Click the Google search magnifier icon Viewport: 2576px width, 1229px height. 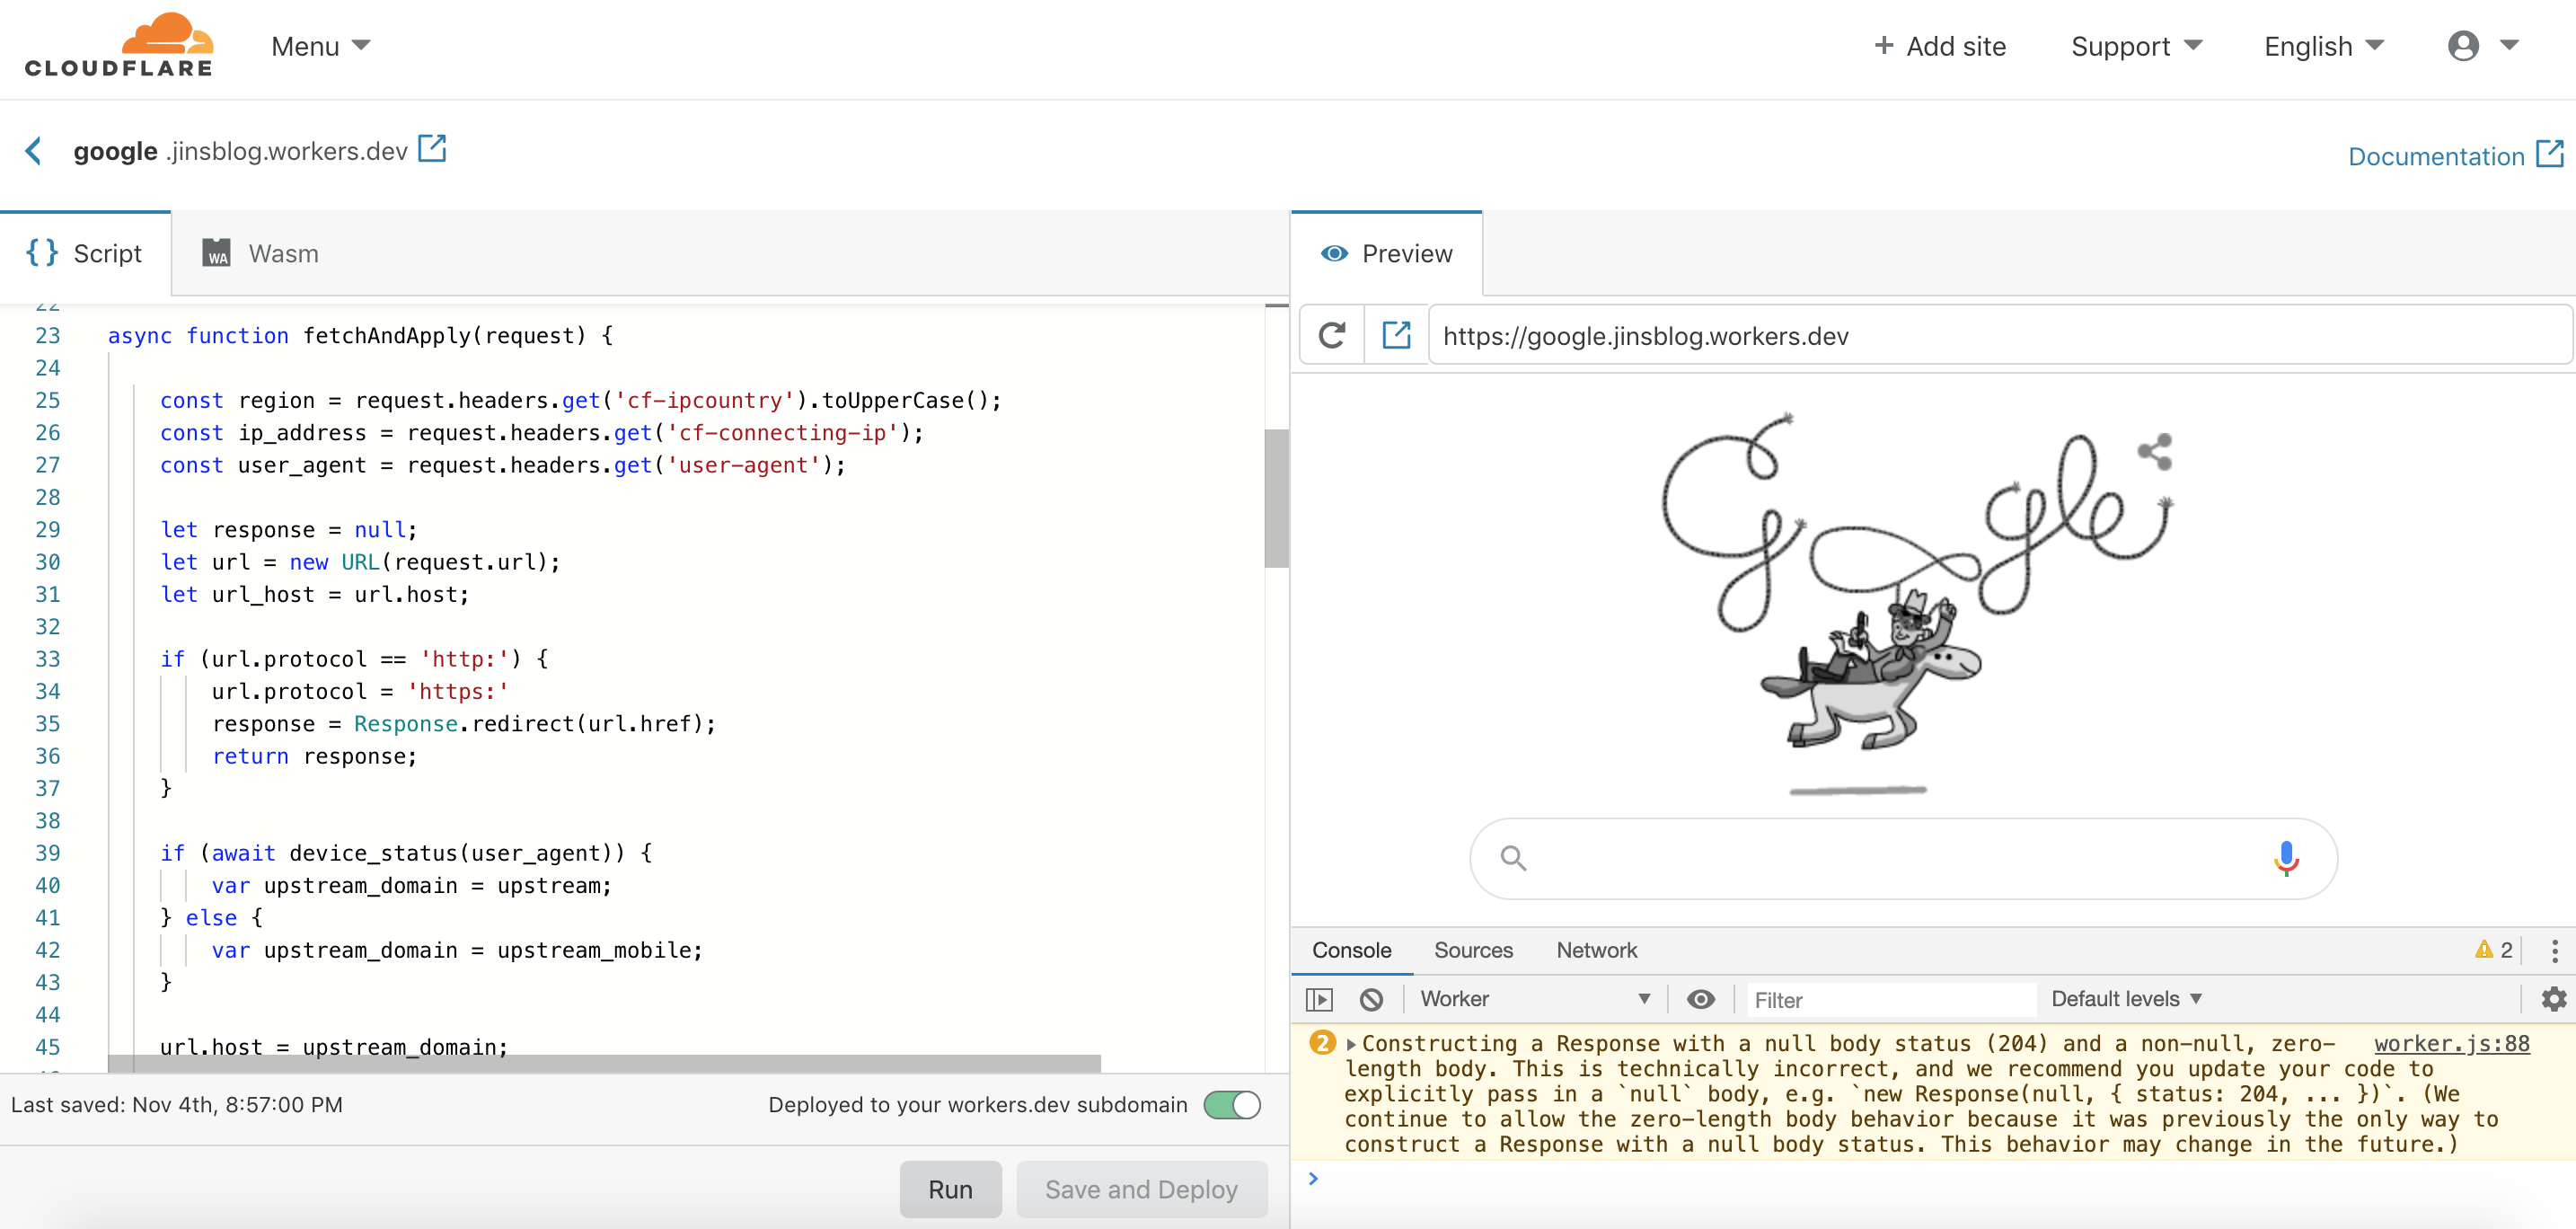click(x=1513, y=858)
